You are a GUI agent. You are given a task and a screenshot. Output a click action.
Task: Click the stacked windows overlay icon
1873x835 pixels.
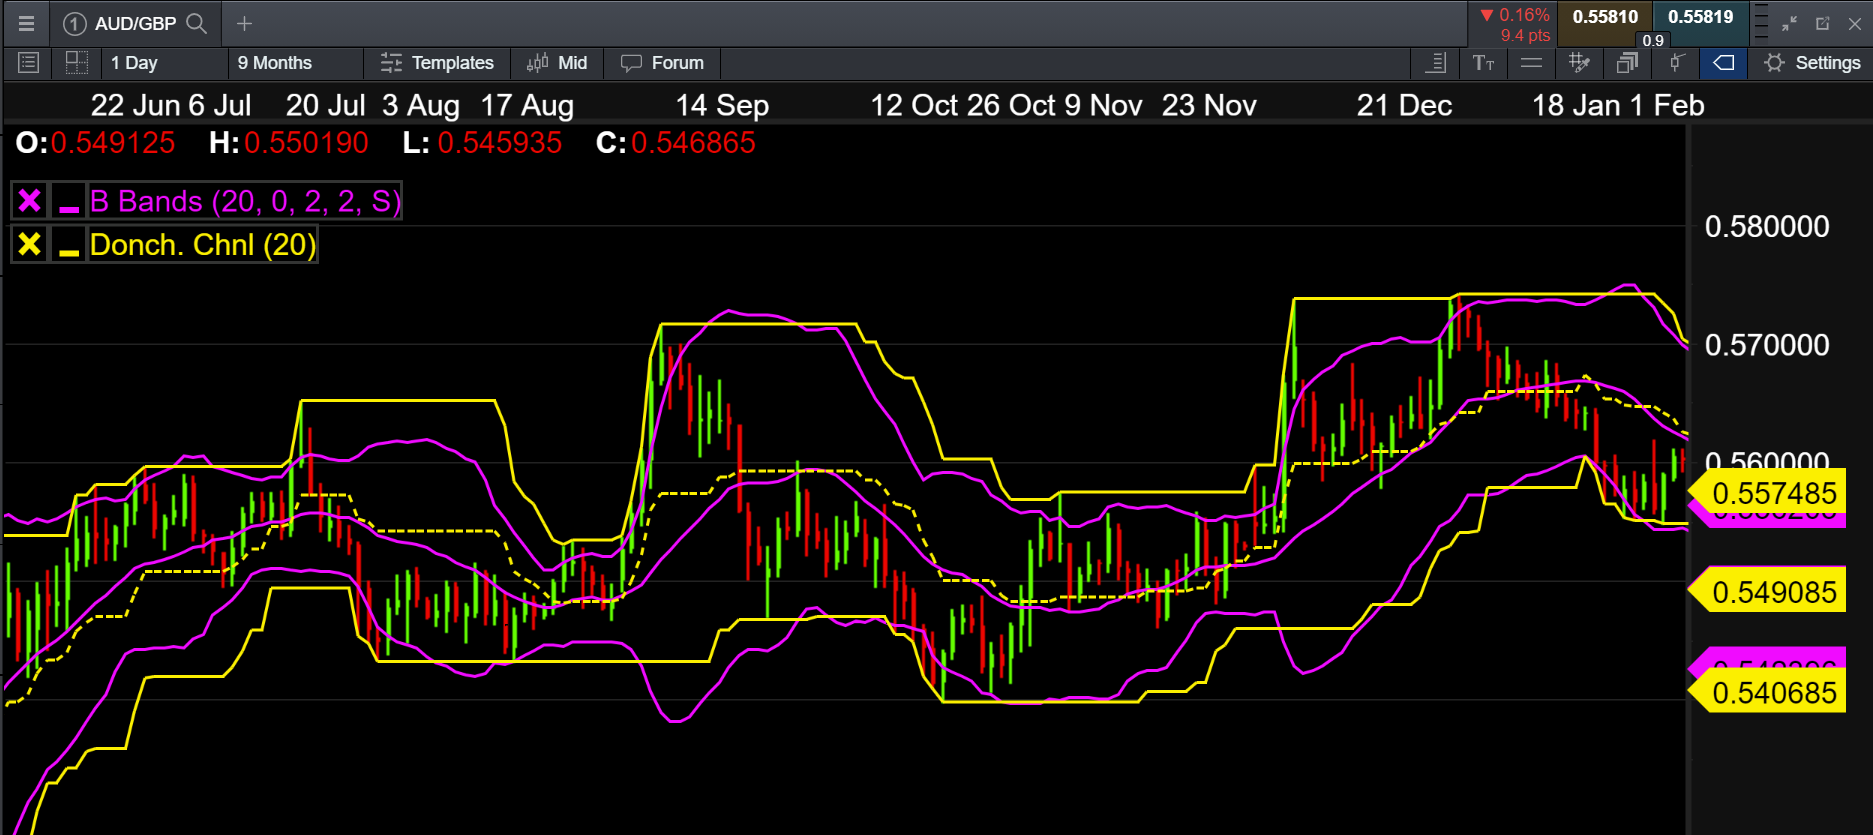(x=1627, y=63)
